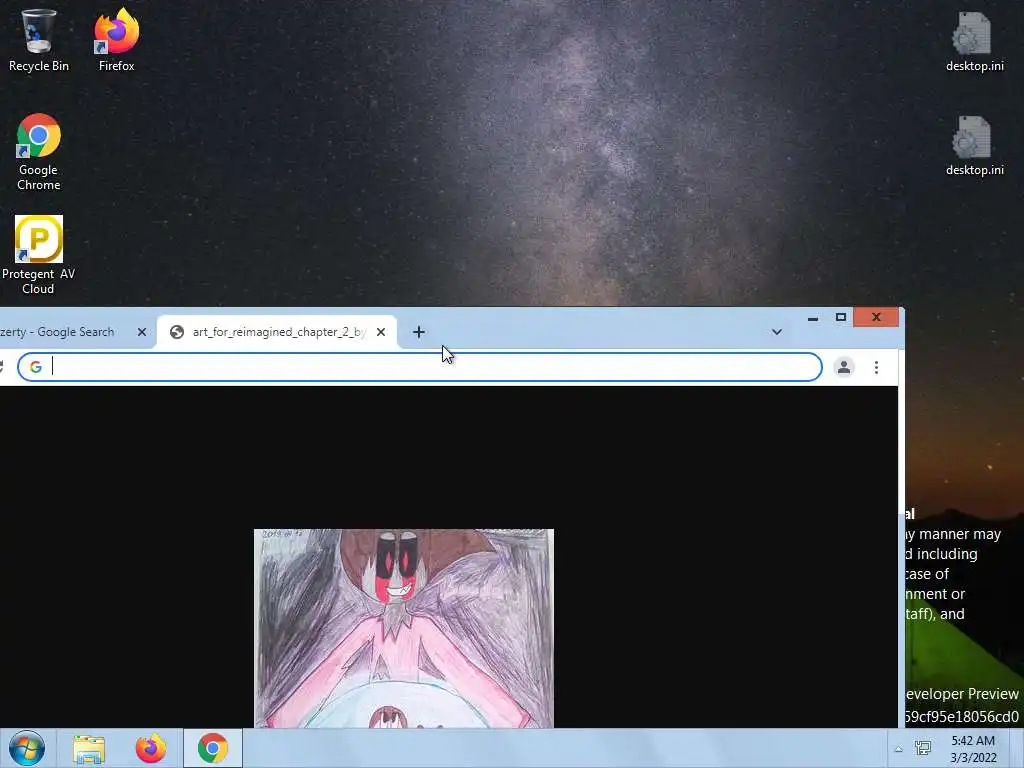
Task: Open the Chrome profile avatar menu
Action: 844,367
